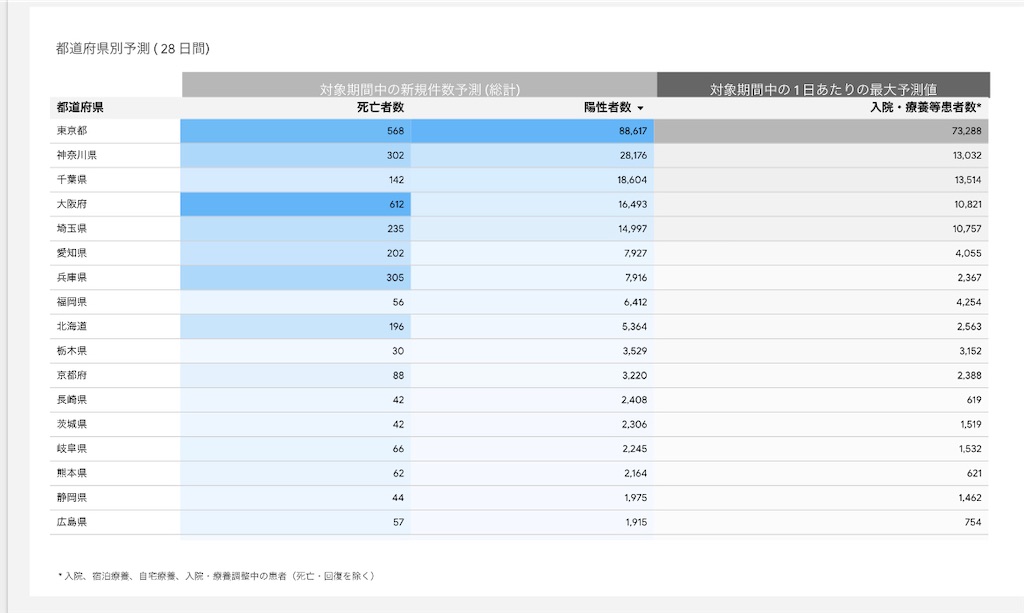
Task: Select the 京都府 row label
Action: [x=72, y=375]
